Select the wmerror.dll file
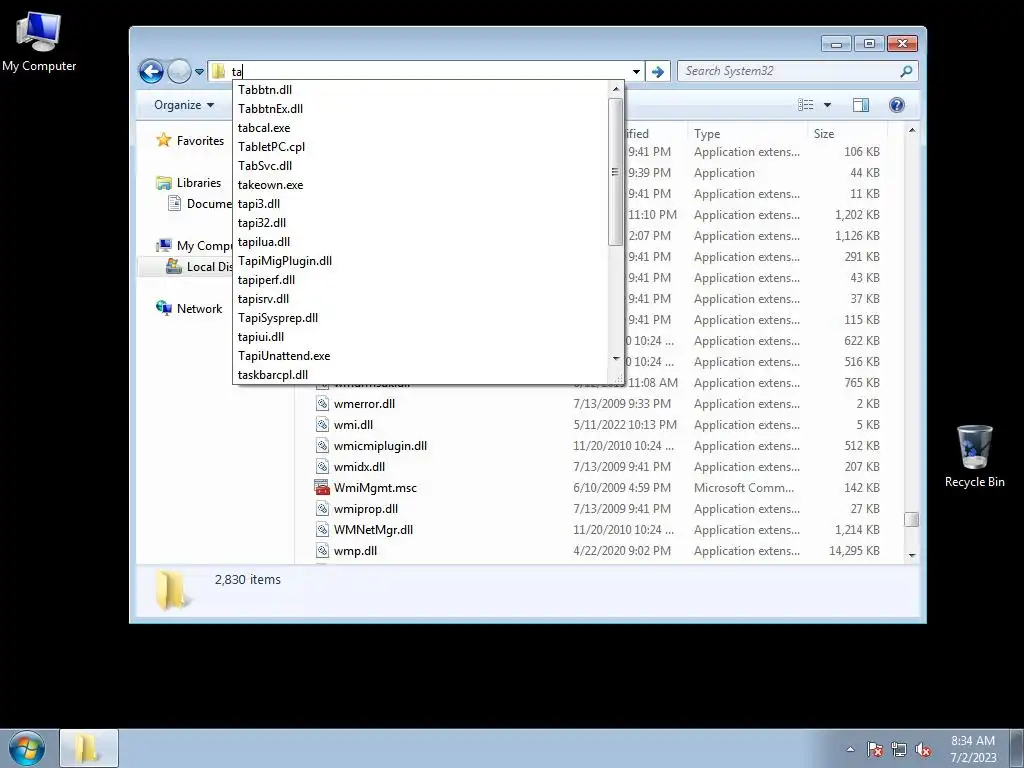The image size is (1024, 768). [x=364, y=404]
